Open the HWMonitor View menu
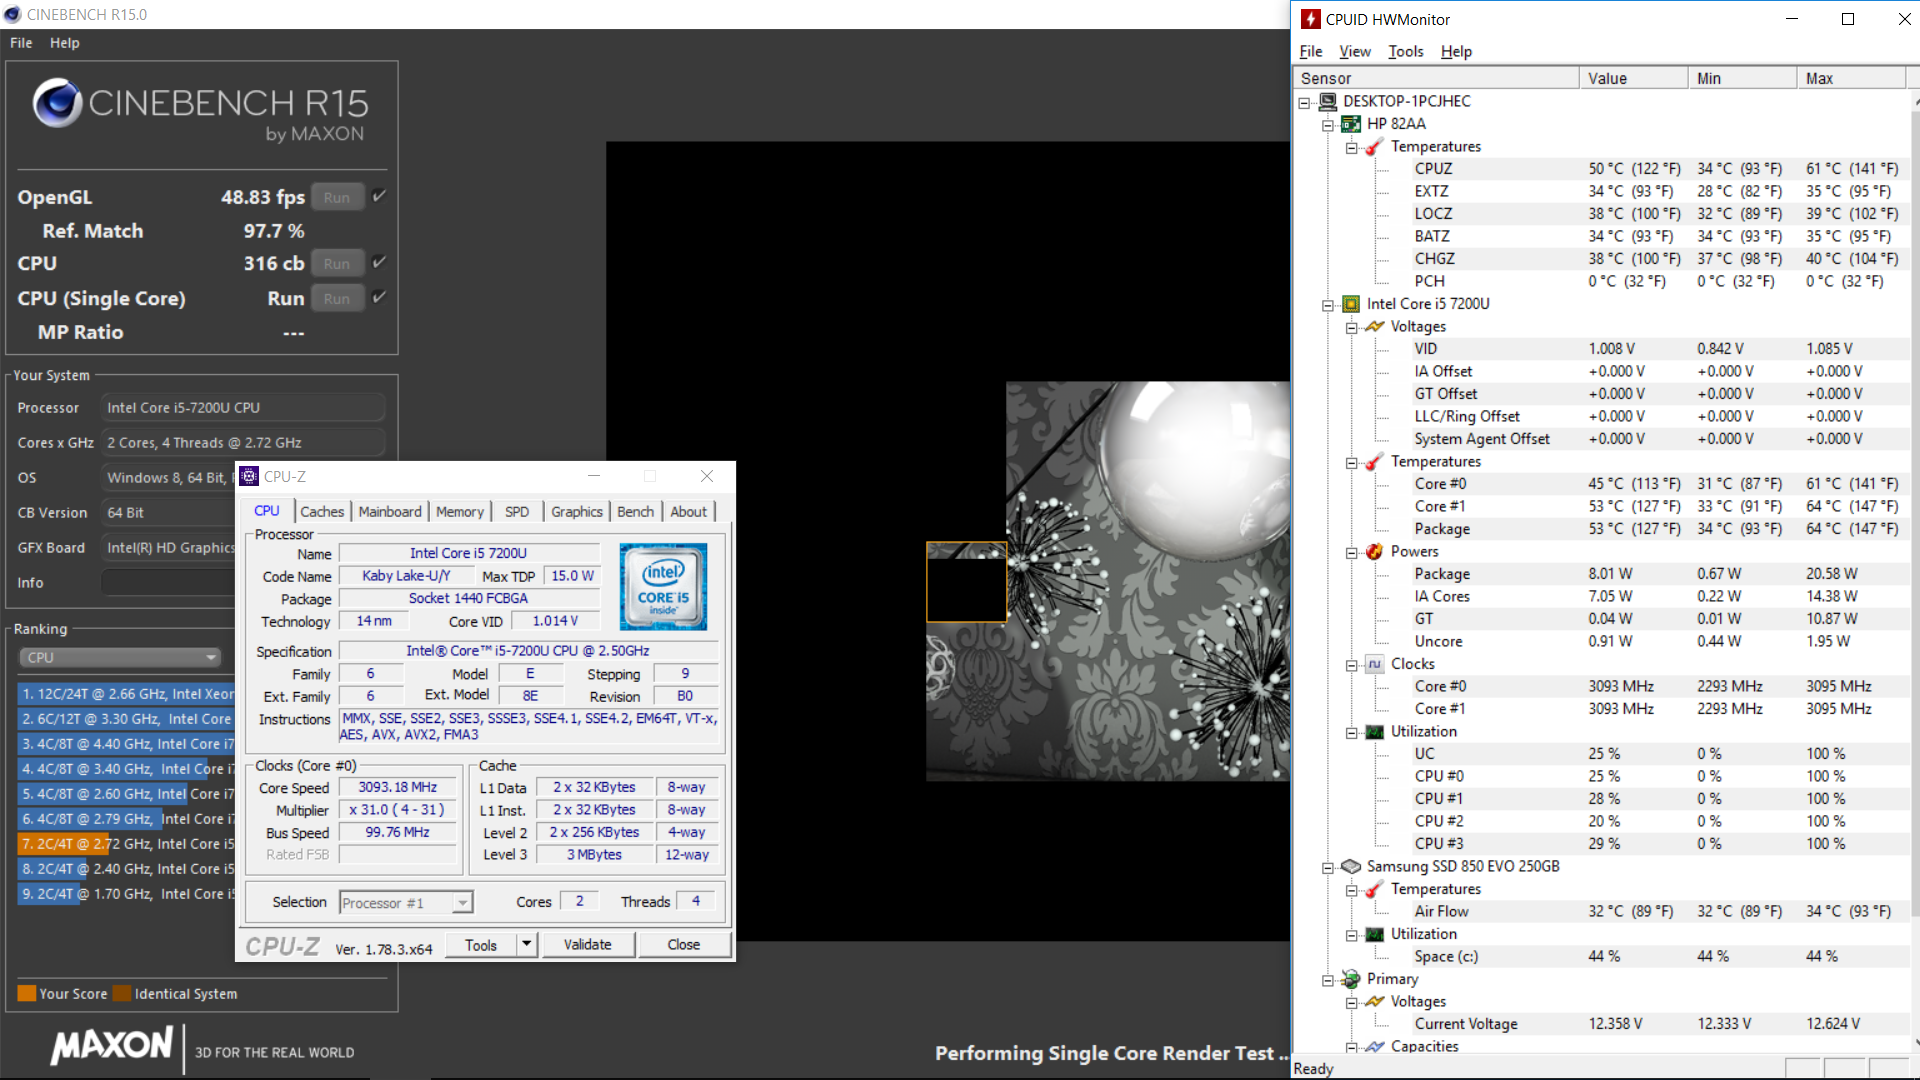Screen dimensions: 1920x1080 (1355, 51)
